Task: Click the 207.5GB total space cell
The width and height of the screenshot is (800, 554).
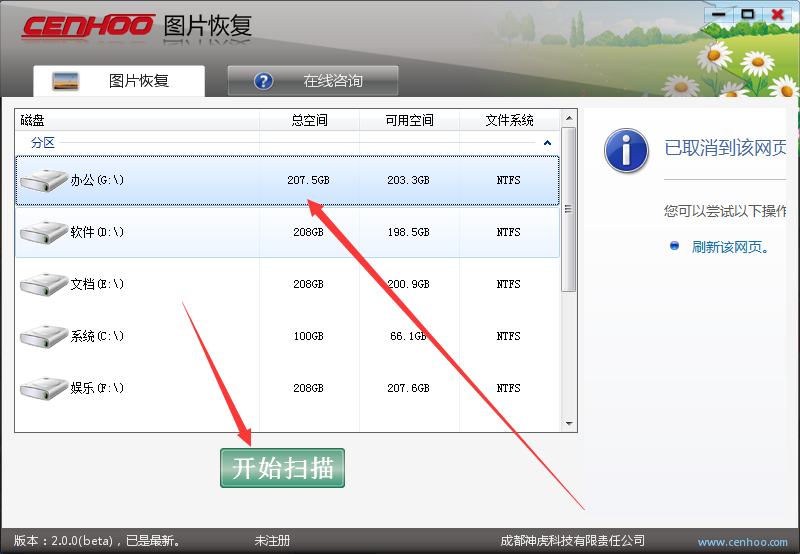Action: pyautogui.click(x=308, y=180)
